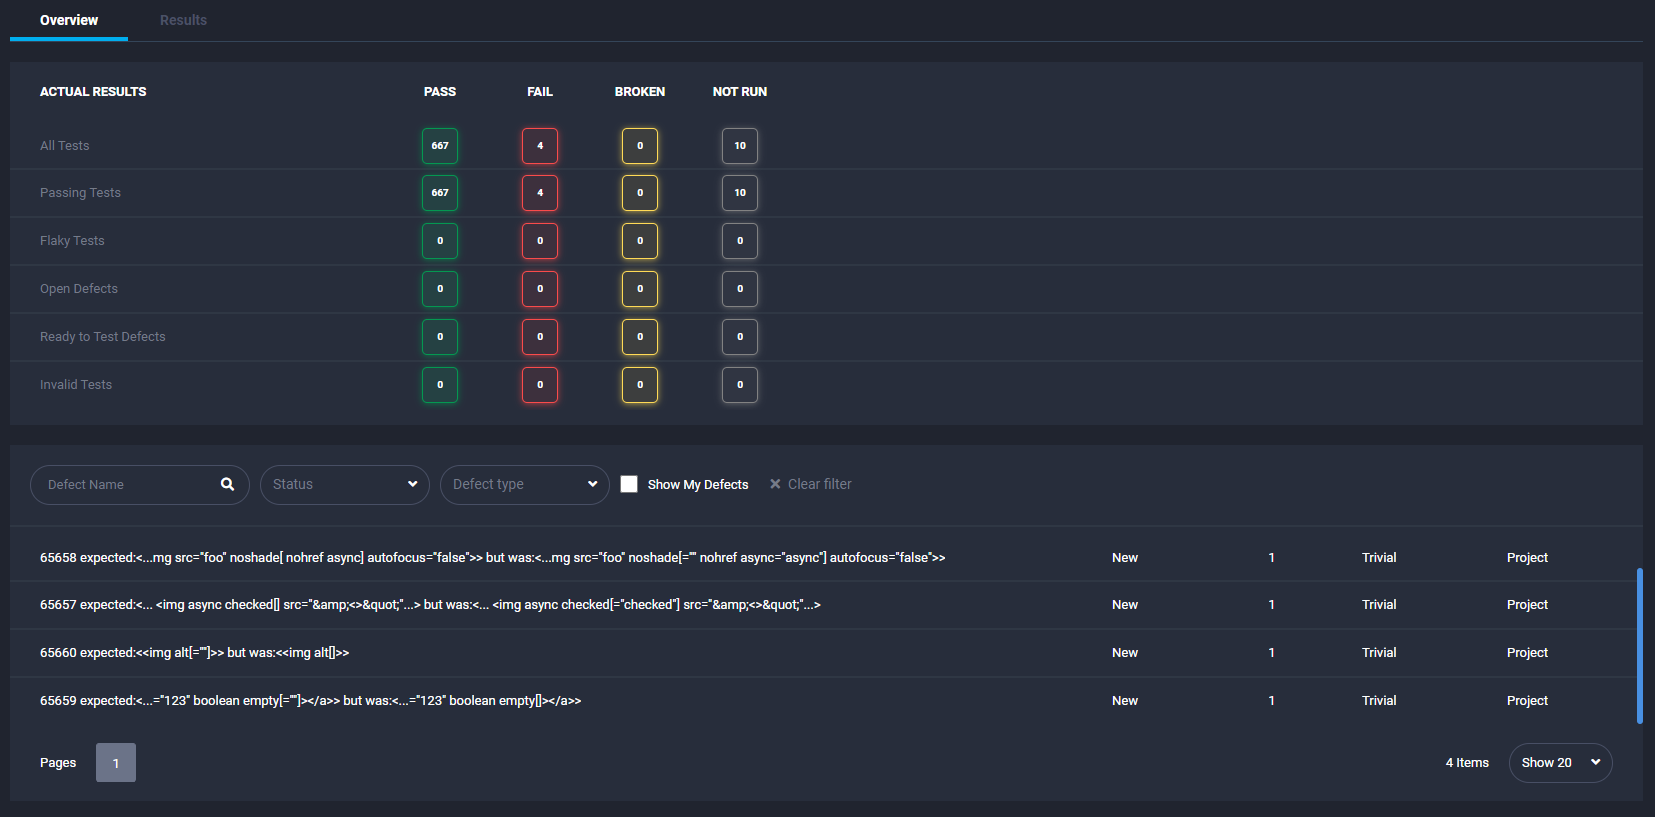Open the Results tab

[183, 20]
